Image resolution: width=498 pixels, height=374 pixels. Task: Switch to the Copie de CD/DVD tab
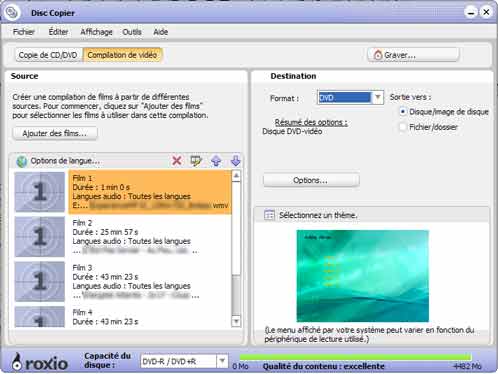point(48,55)
